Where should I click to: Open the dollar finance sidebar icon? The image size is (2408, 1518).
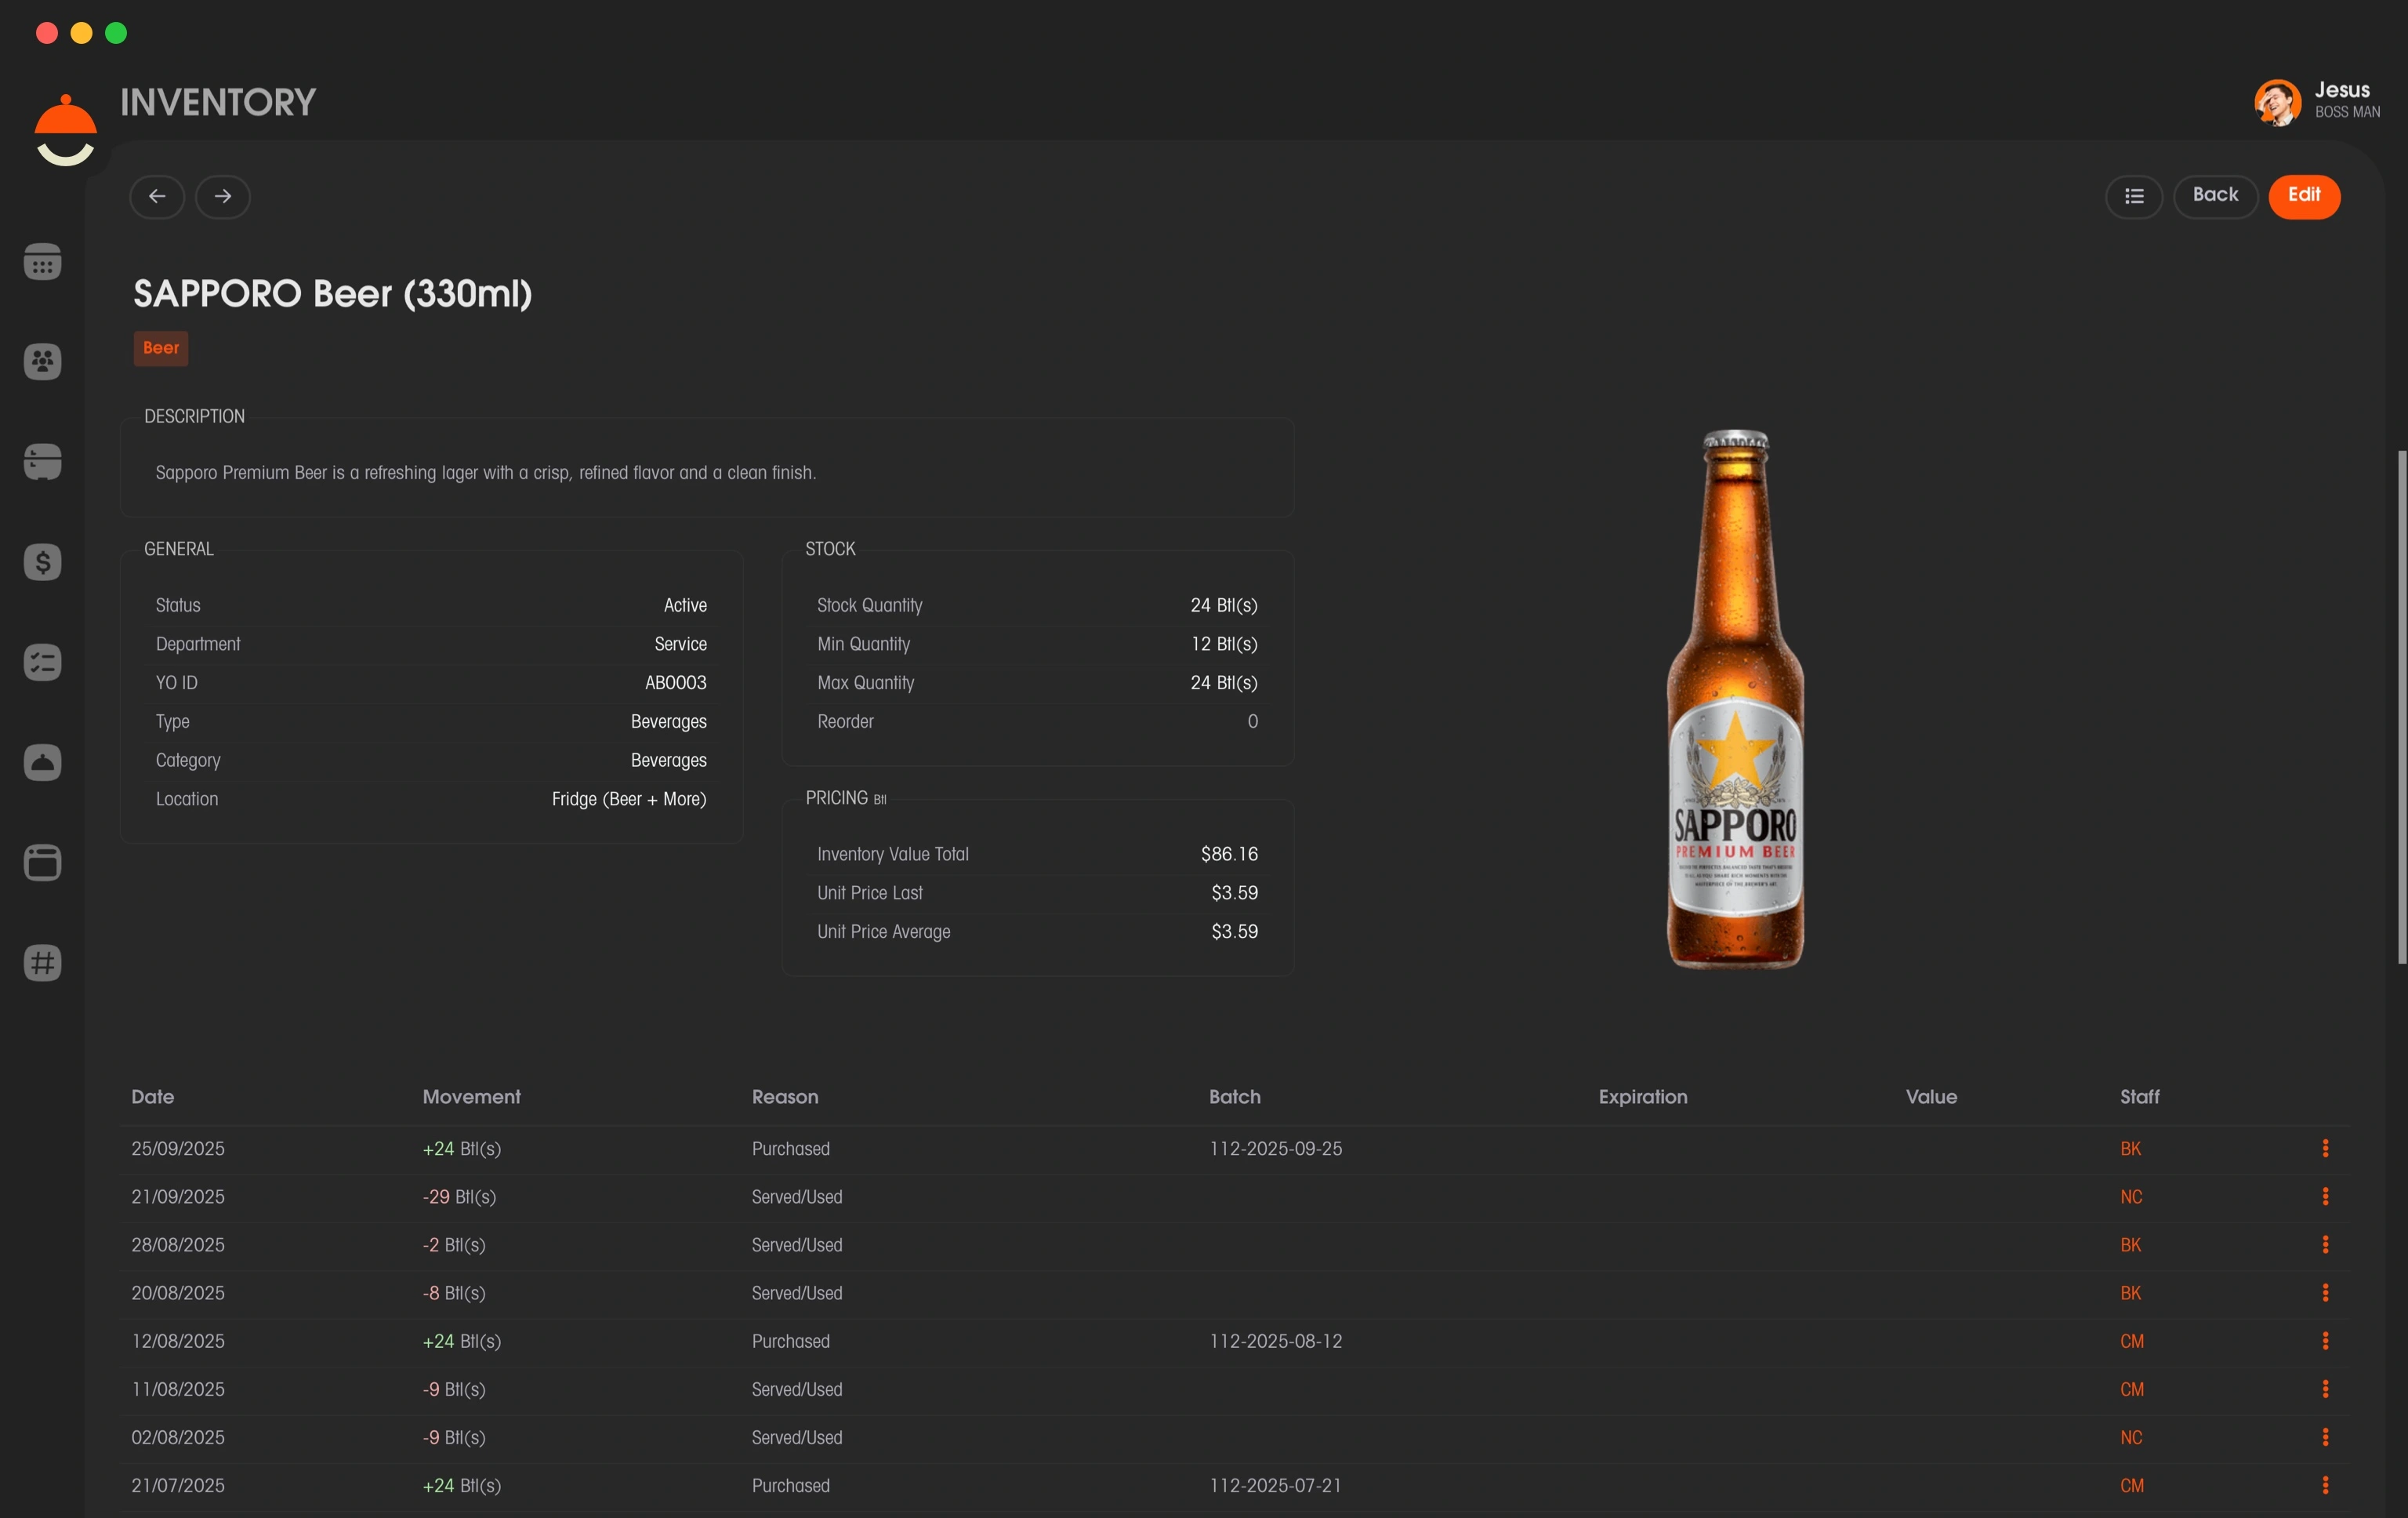(42, 562)
